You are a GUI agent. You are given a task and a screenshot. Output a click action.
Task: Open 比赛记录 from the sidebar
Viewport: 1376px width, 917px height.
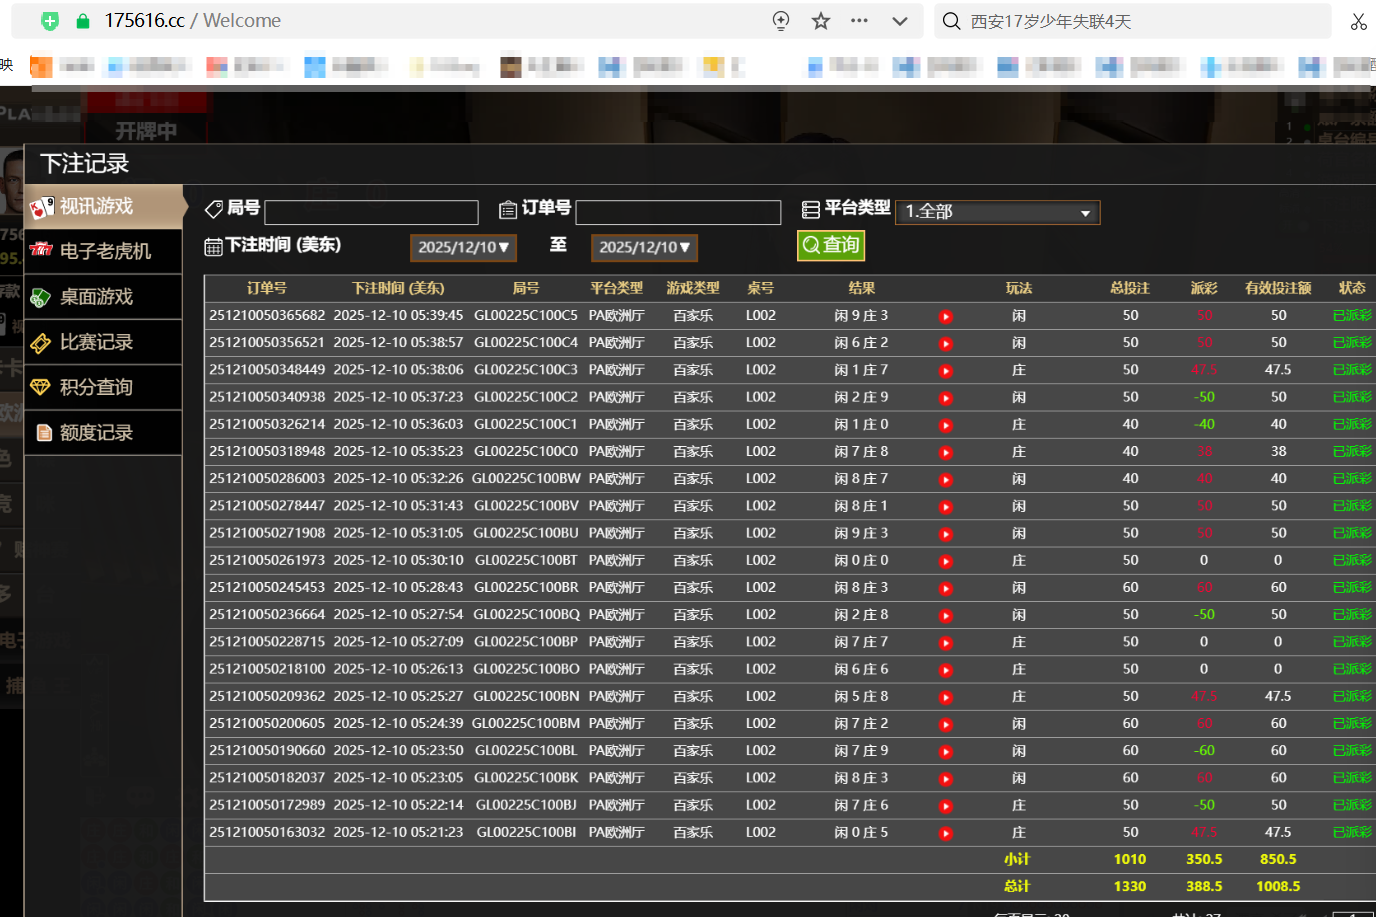[x=103, y=342]
